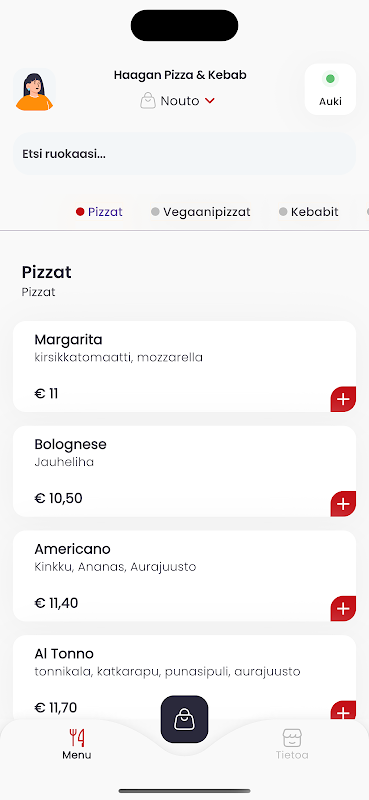Open the shopping bag cart button

[x=184, y=719]
